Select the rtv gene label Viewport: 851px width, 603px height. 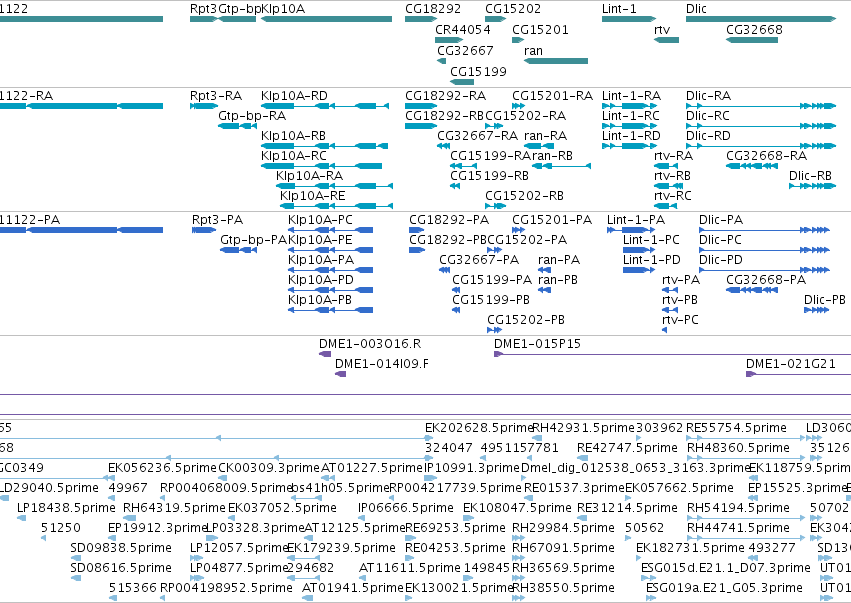pos(662,29)
